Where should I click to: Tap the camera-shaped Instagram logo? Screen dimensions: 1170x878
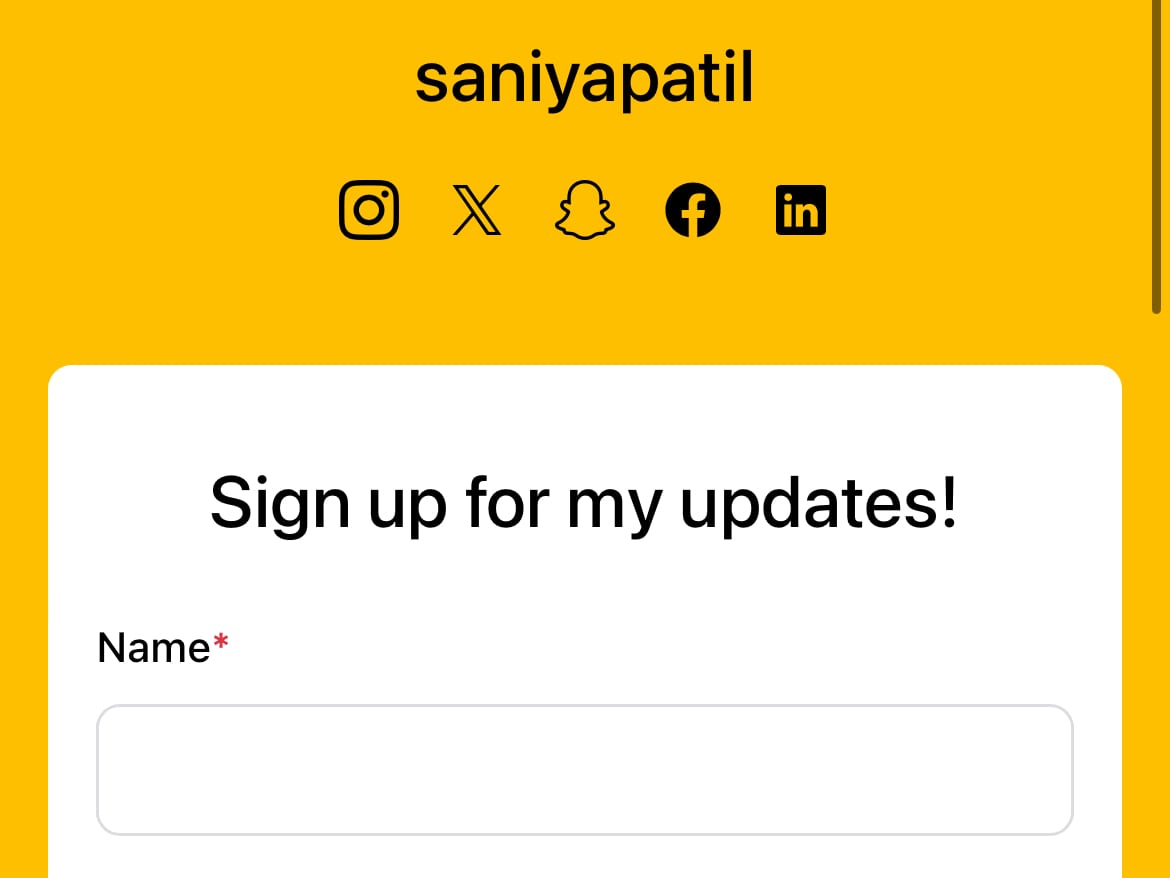point(369,210)
